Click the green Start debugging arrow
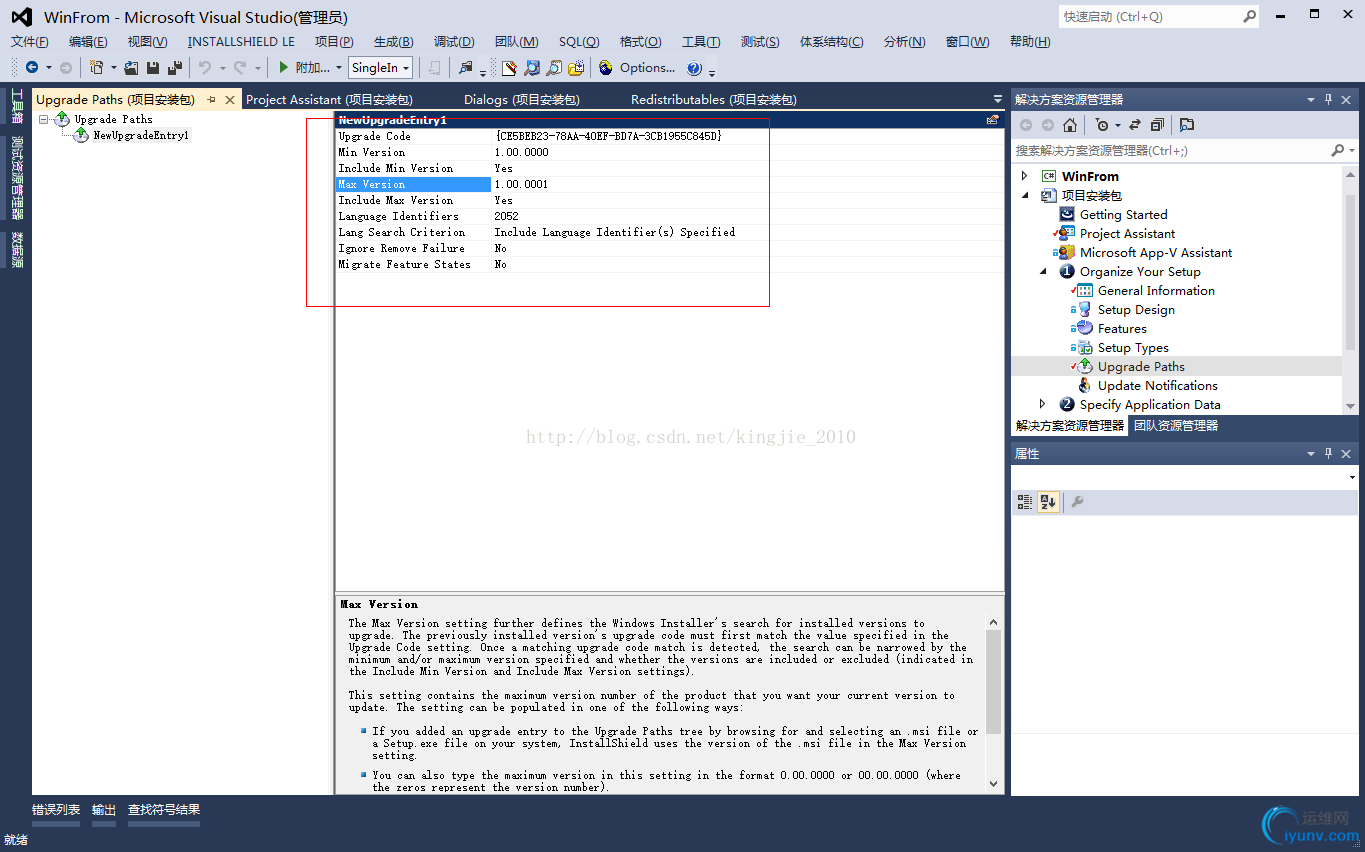Image resolution: width=1365 pixels, height=852 pixels. click(x=284, y=67)
